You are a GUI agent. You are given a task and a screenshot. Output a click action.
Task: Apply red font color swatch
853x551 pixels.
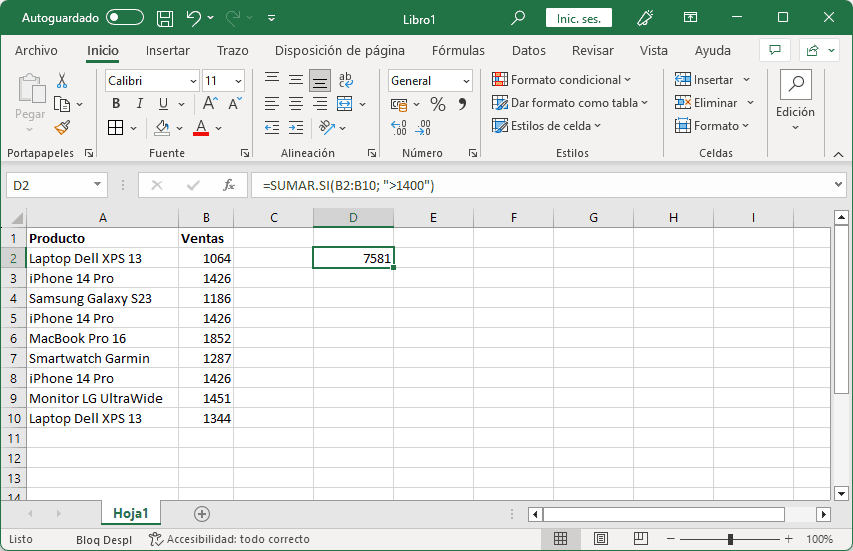[201, 128]
